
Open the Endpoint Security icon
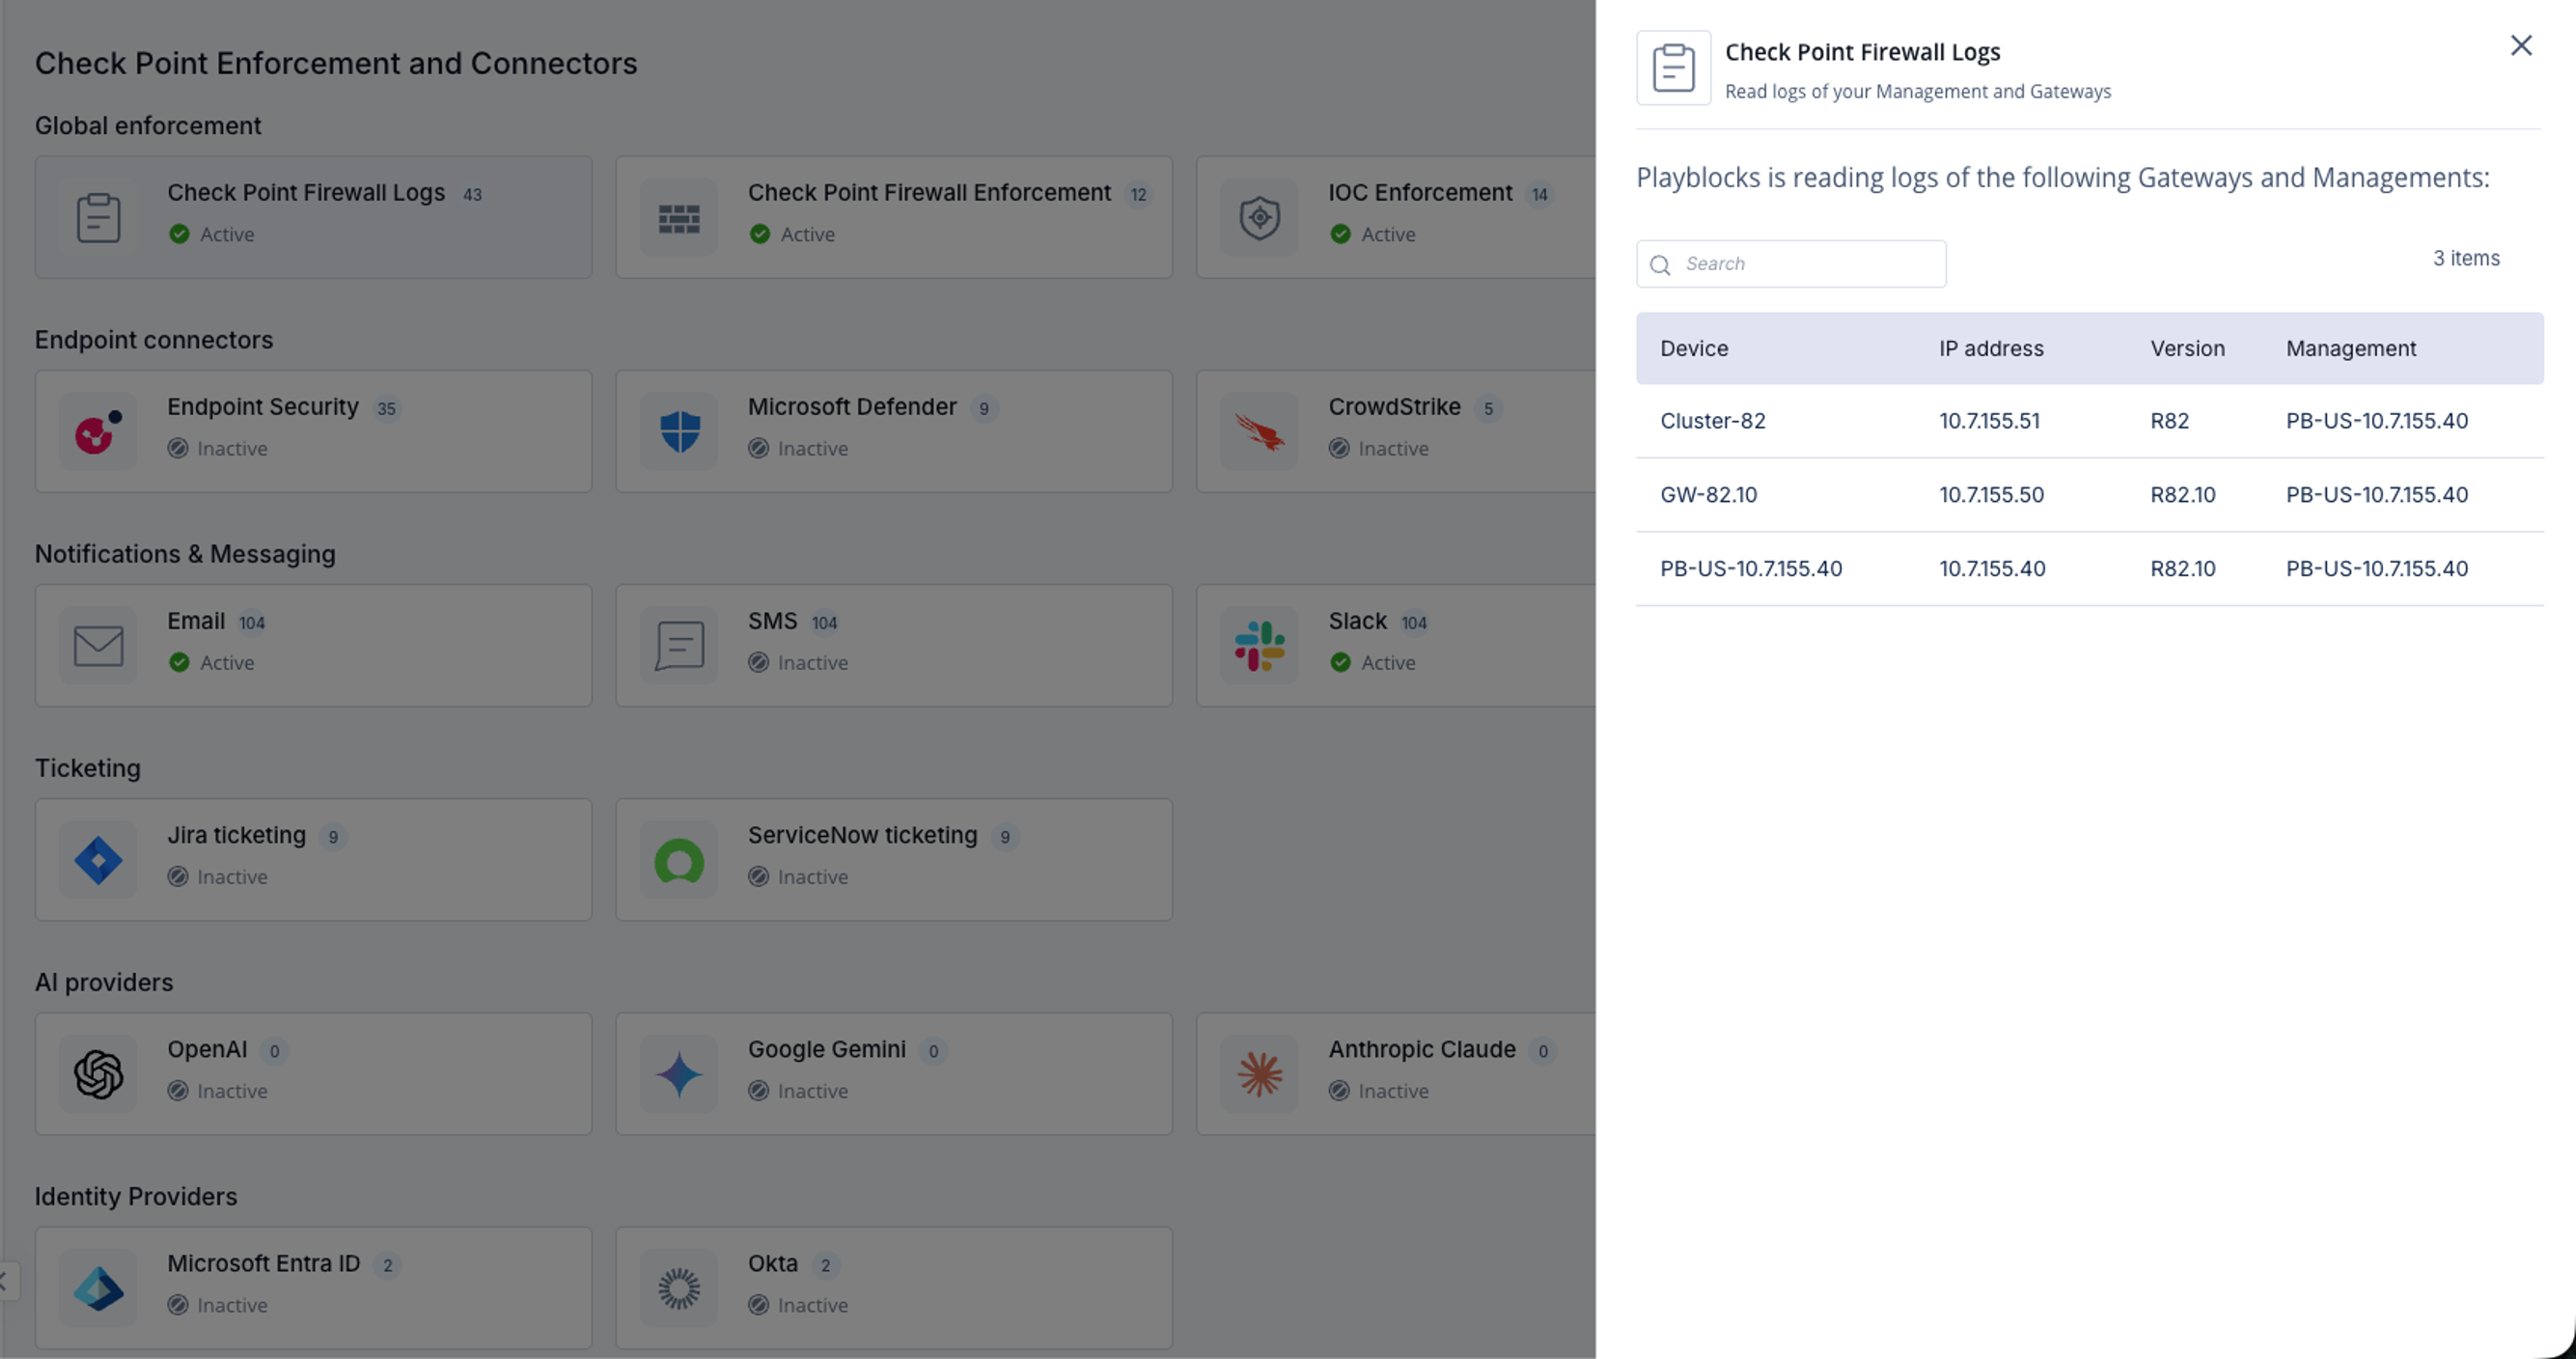coord(98,432)
